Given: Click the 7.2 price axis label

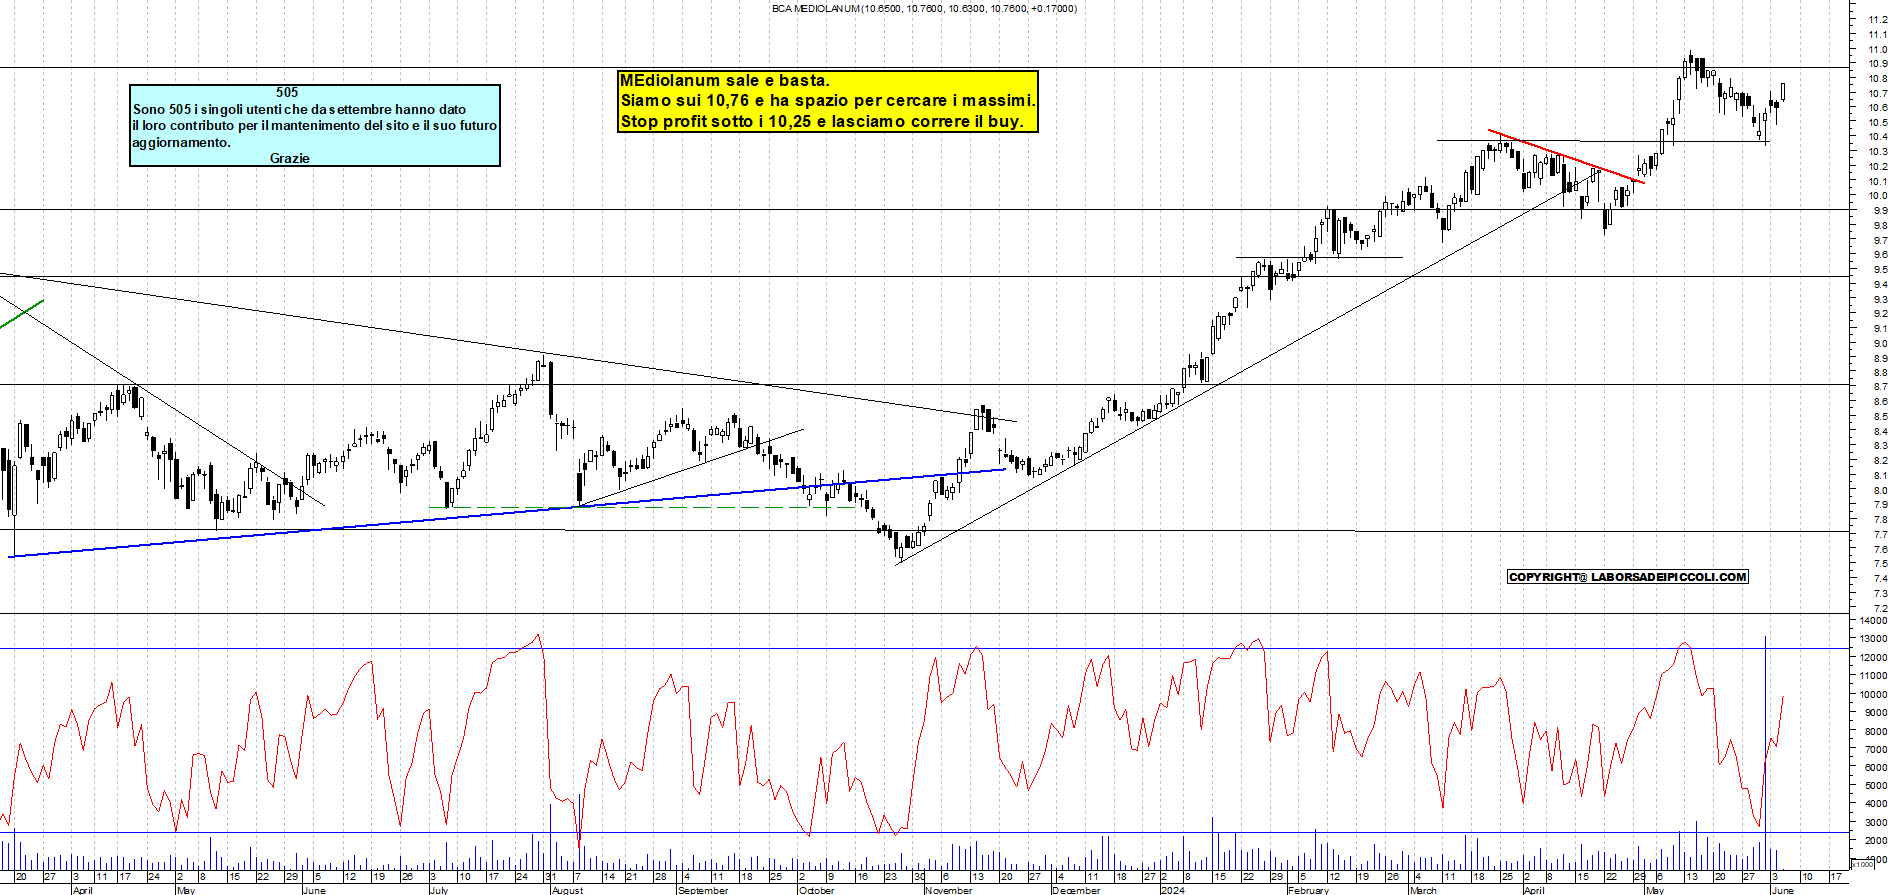Looking at the screenshot, I should pos(1880,608).
